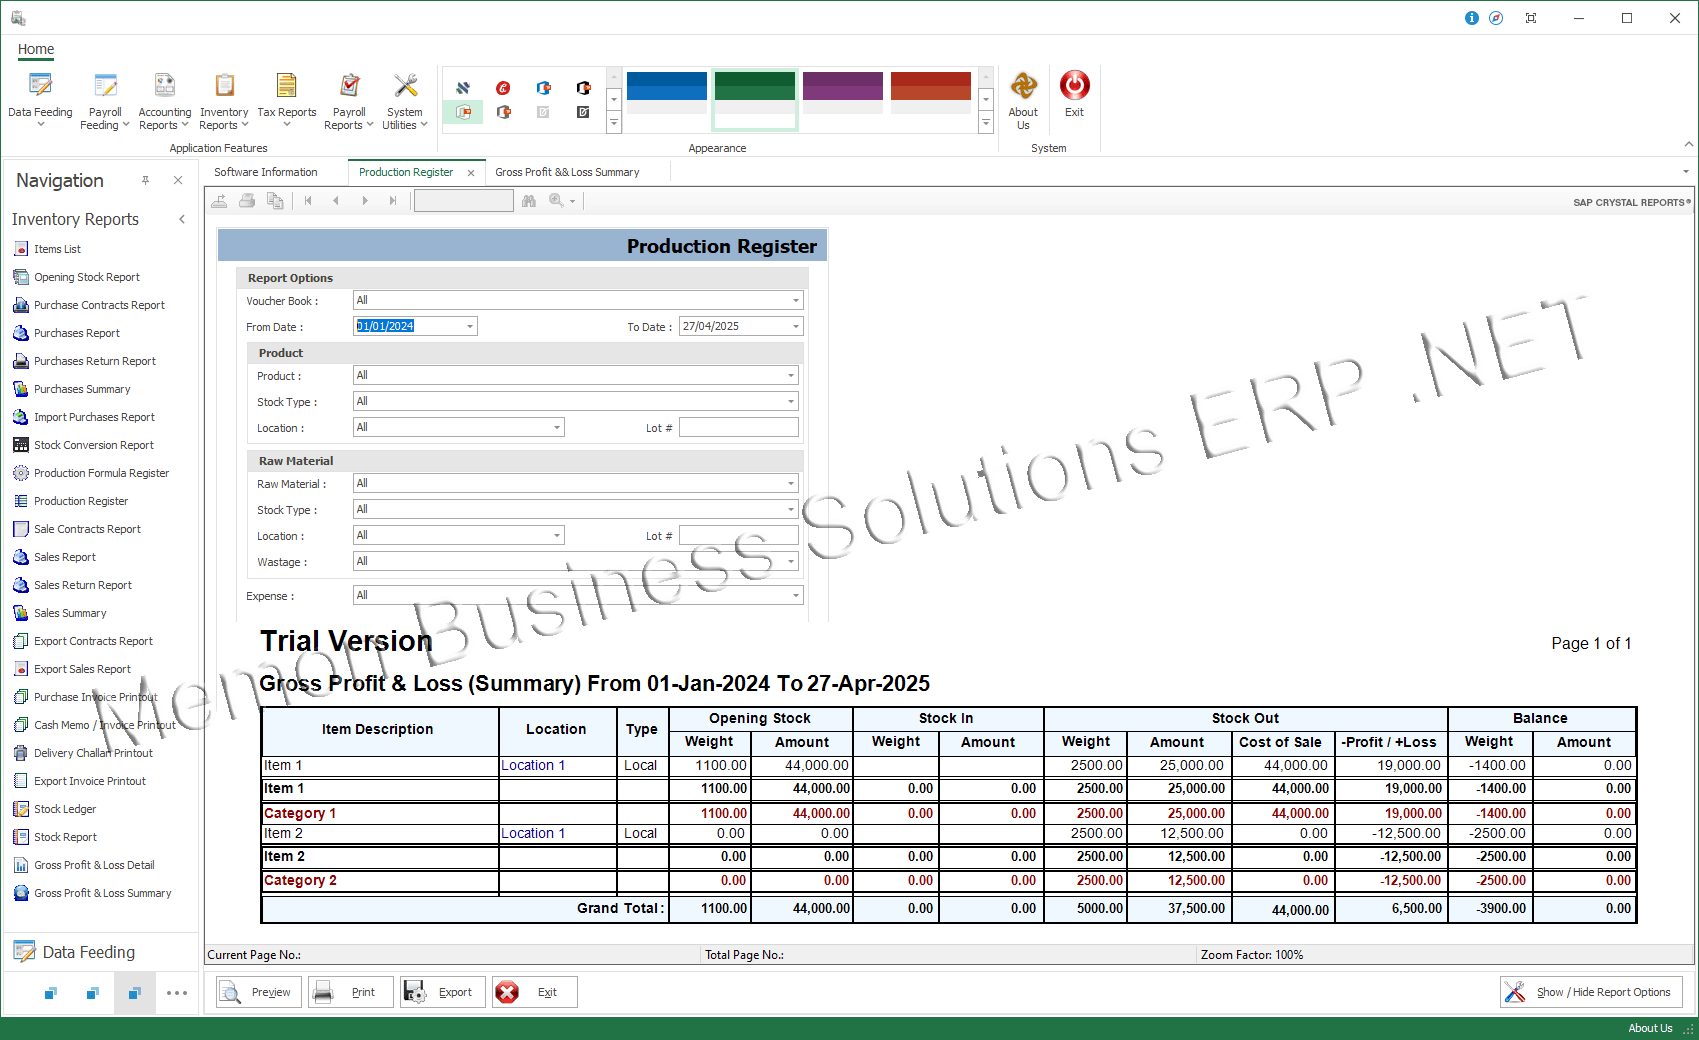
Task: Open Payroll Feeding ribbon menu
Action: pos(105,100)
